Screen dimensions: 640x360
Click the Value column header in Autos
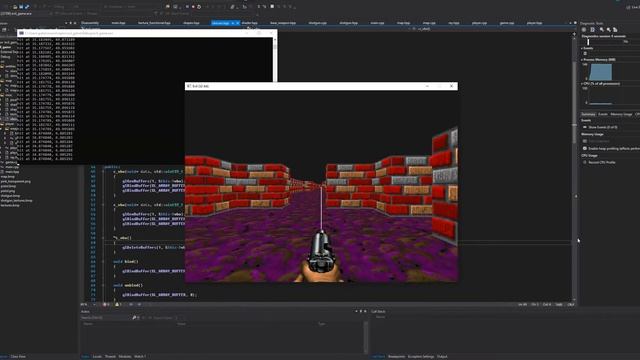182,324
